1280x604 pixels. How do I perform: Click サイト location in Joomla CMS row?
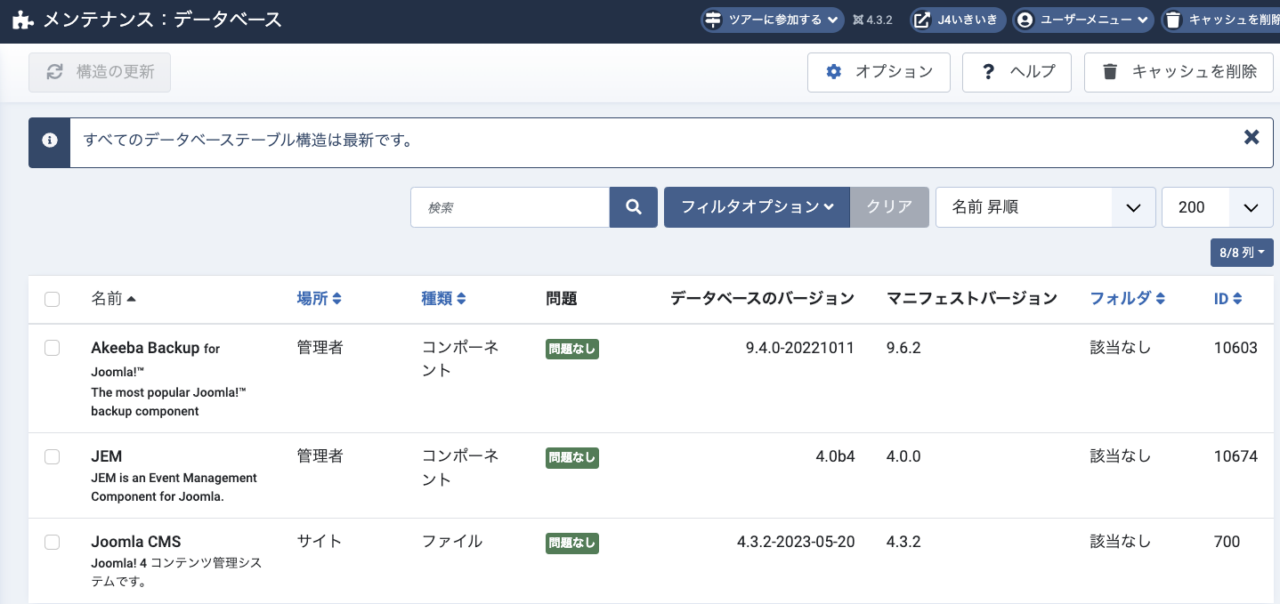coord(320,542)
